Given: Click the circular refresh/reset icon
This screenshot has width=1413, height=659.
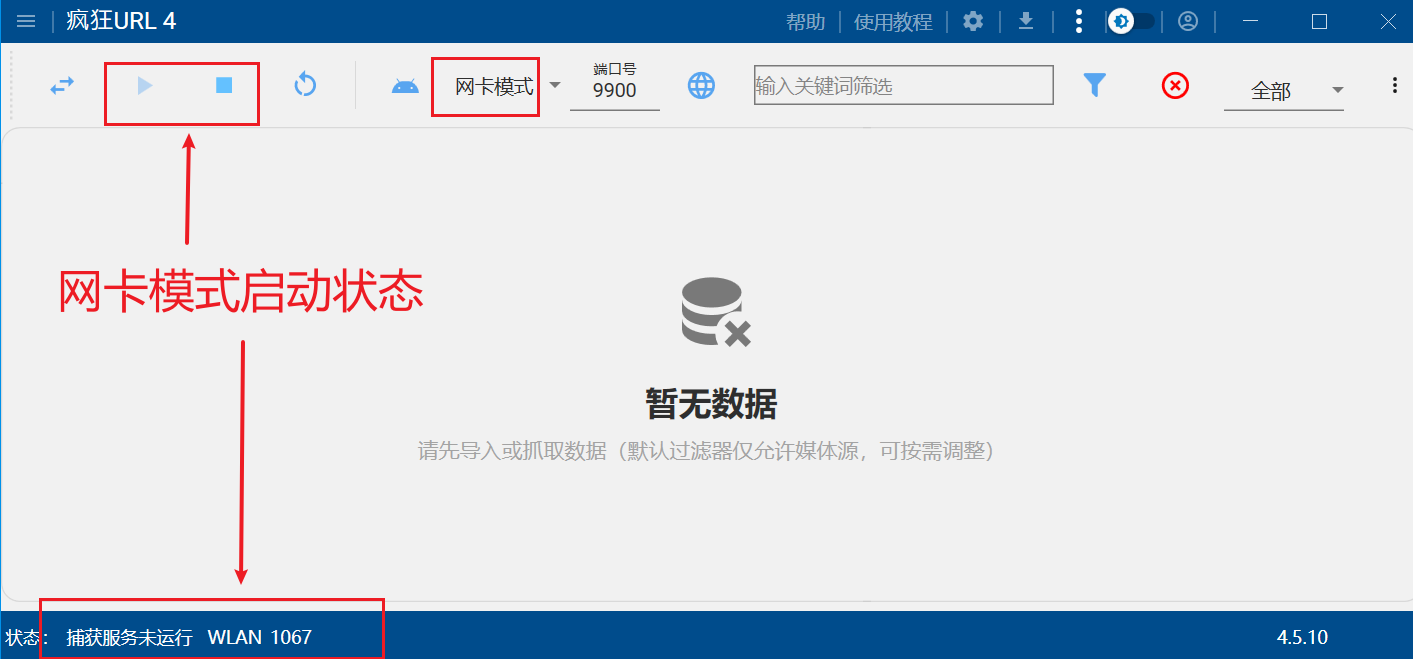Looking at the screenshot, I should [x=305, y=86].
